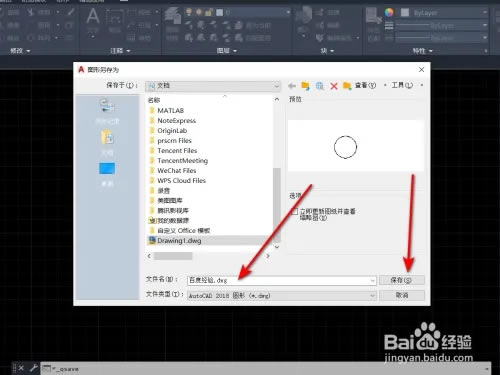The image size is (500, 375).
Task: Toggle the update sheet and view thumbnails checkbox
Action: point(294,211)
